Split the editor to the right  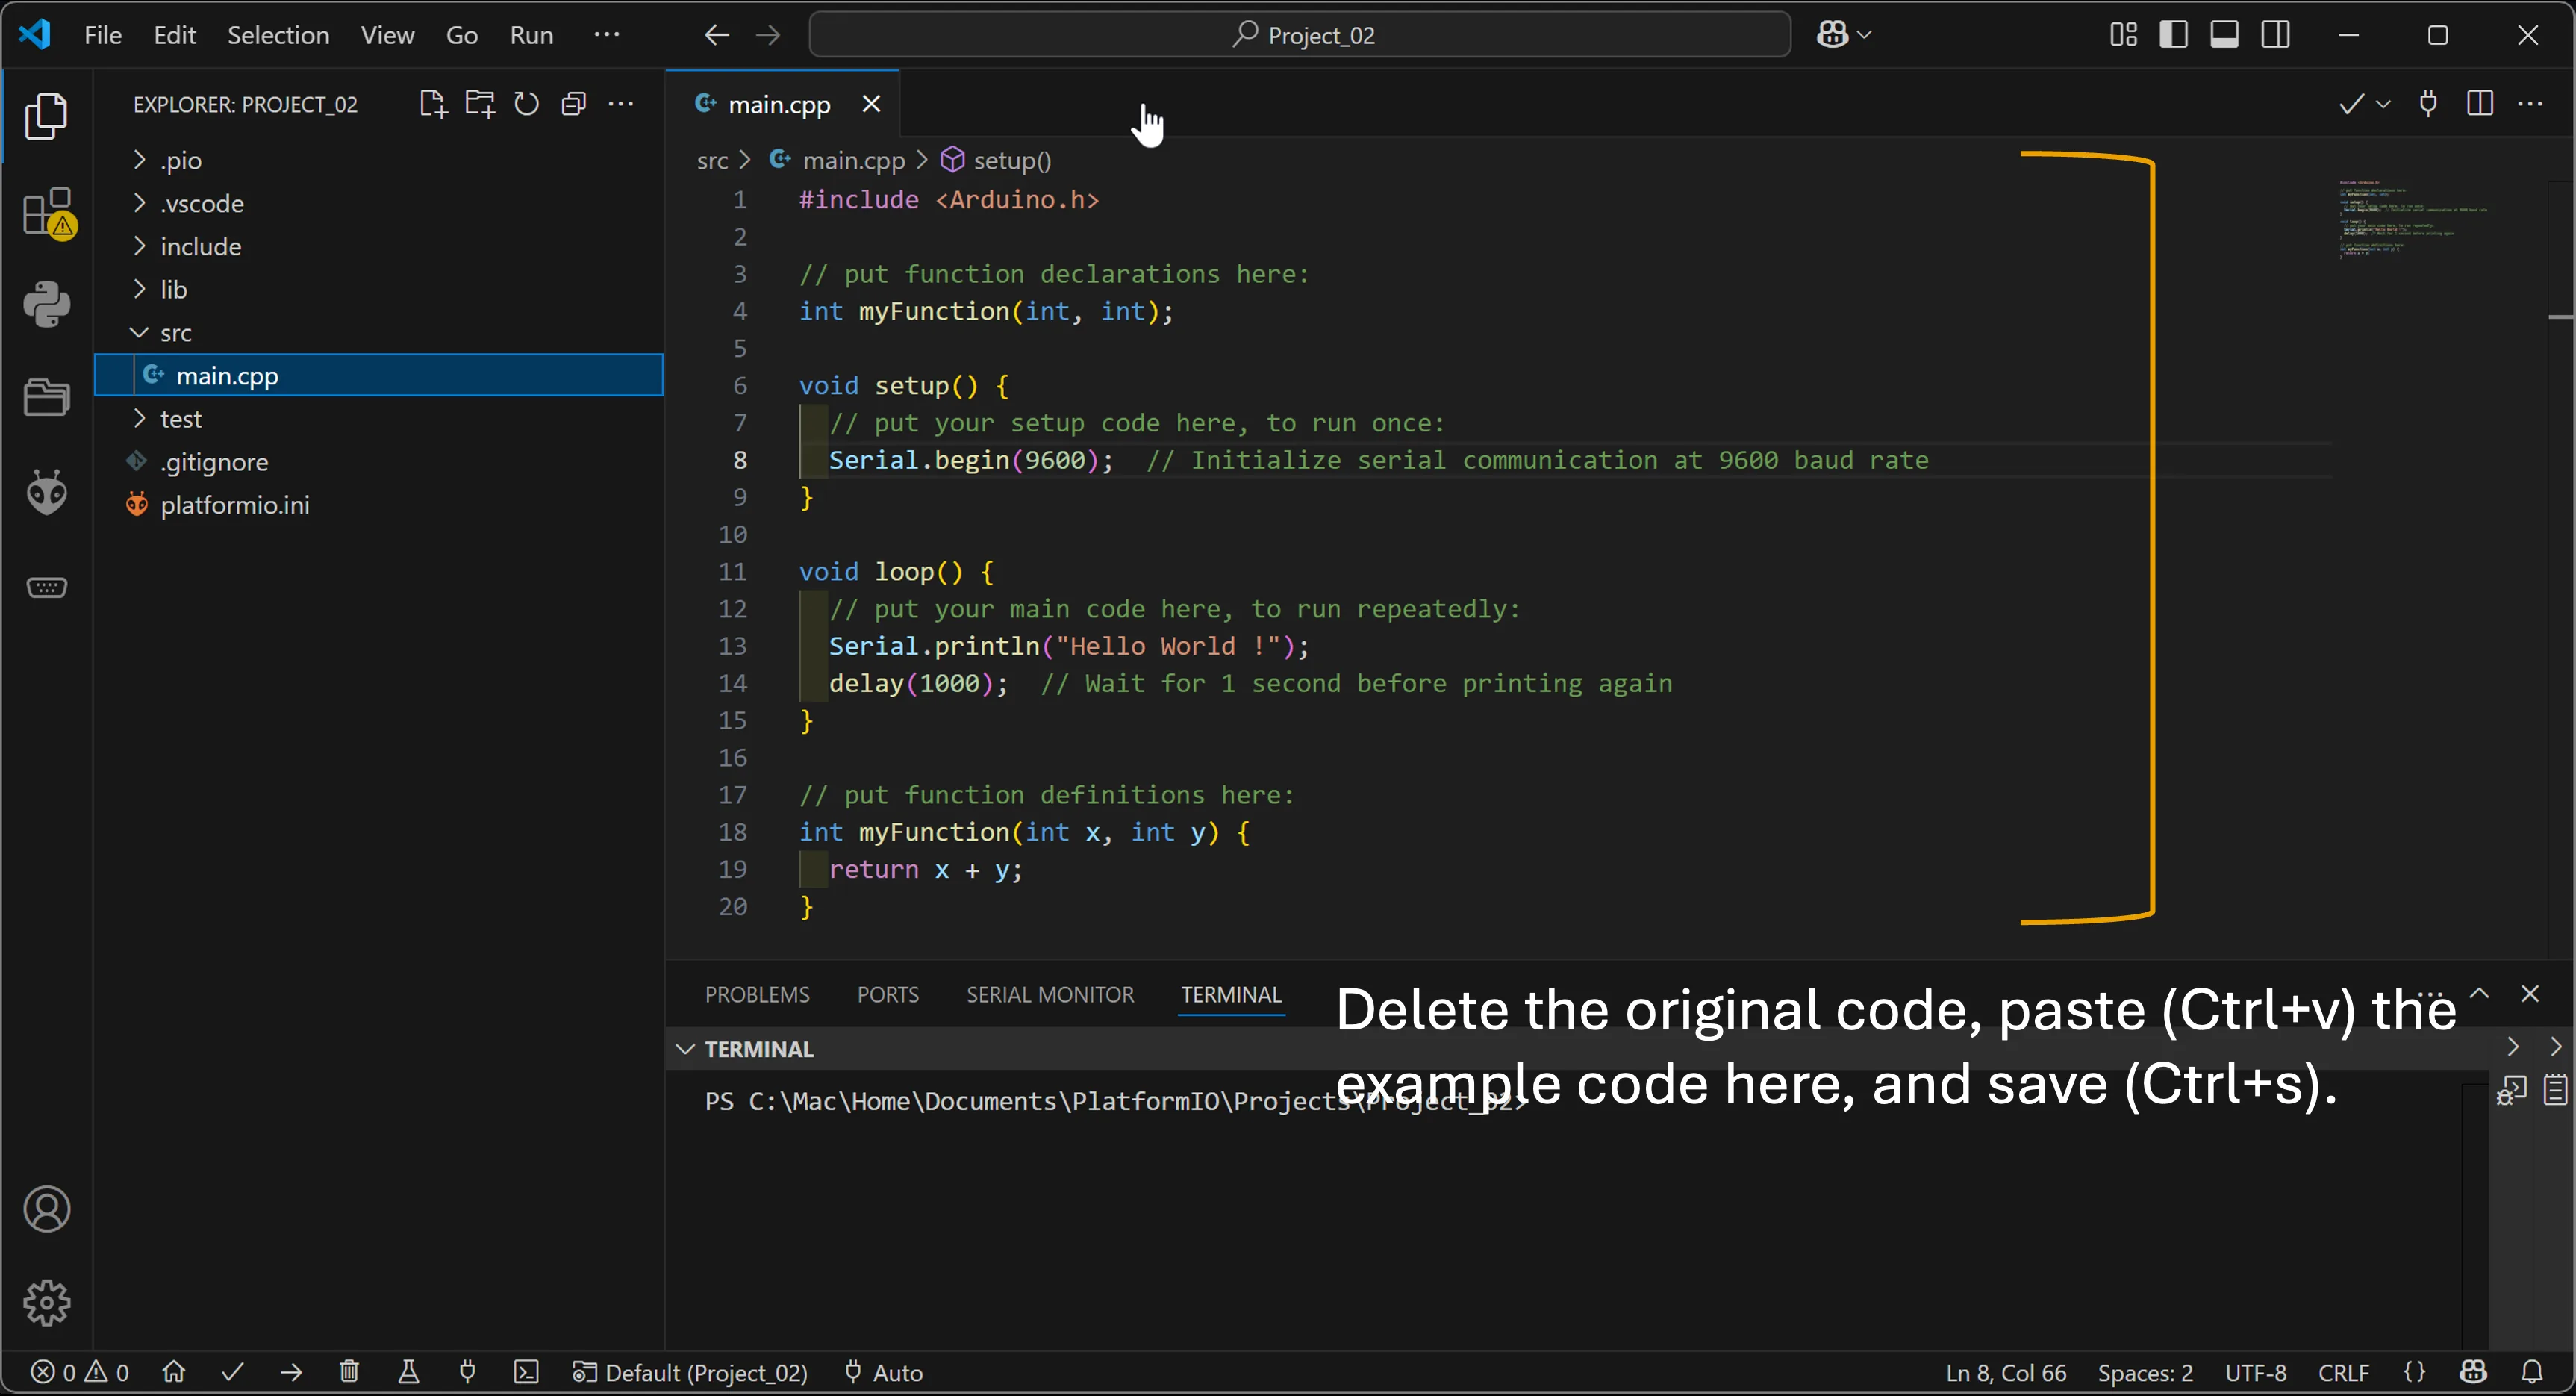point(2480,104)
